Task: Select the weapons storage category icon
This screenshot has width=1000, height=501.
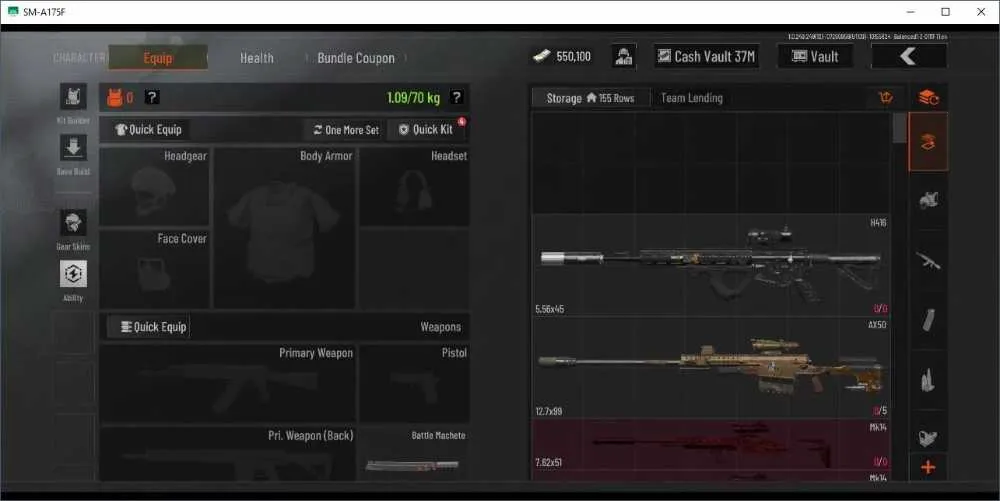Action: tap(929, 260)
